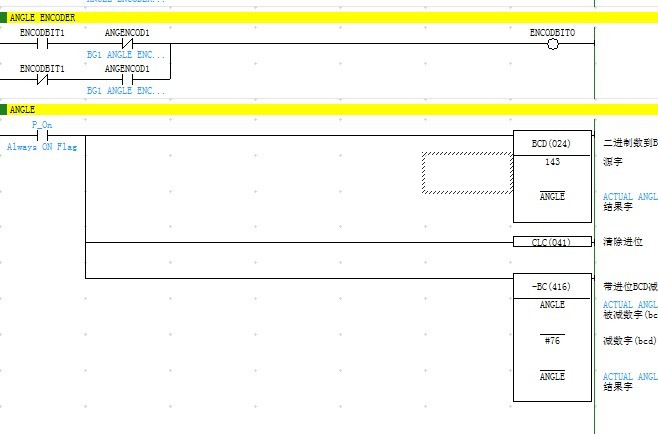This screenshot has height=434, width=658.
Task: Select the CLC(041) clear carry instruction
Action: click(x=552, y=242)
